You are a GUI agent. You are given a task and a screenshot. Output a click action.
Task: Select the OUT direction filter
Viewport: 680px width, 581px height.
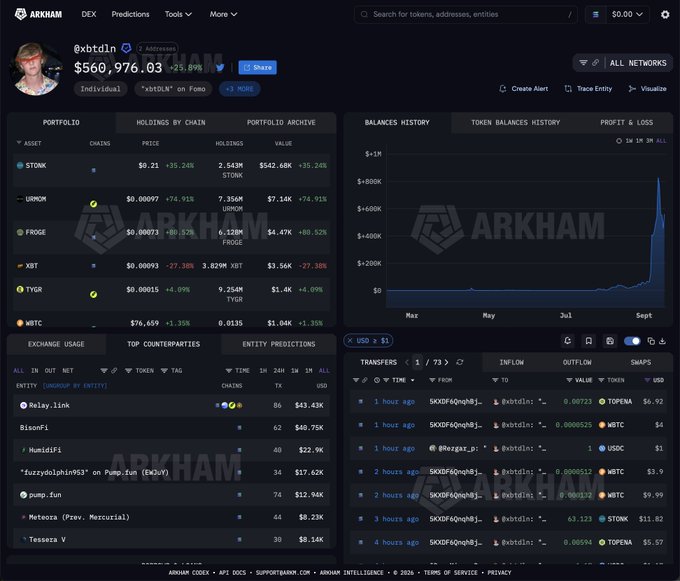50,371
